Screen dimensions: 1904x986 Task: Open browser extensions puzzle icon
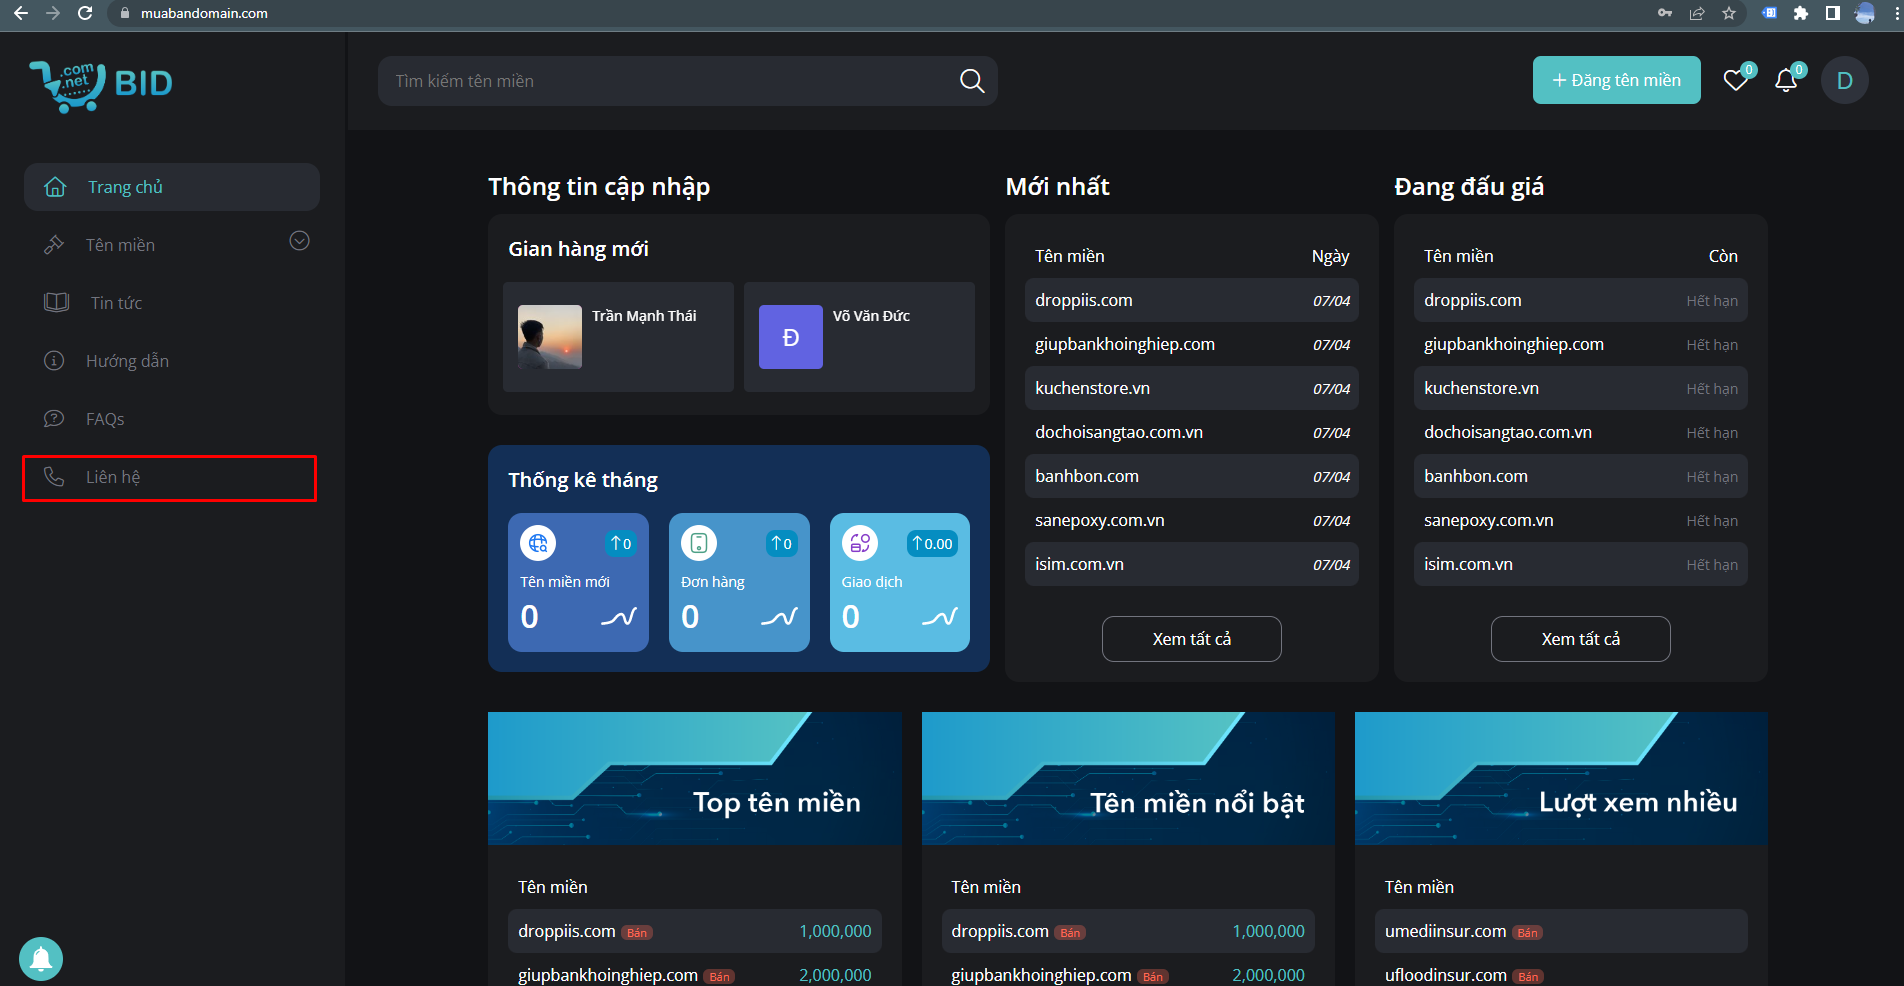click(1801, 13)
